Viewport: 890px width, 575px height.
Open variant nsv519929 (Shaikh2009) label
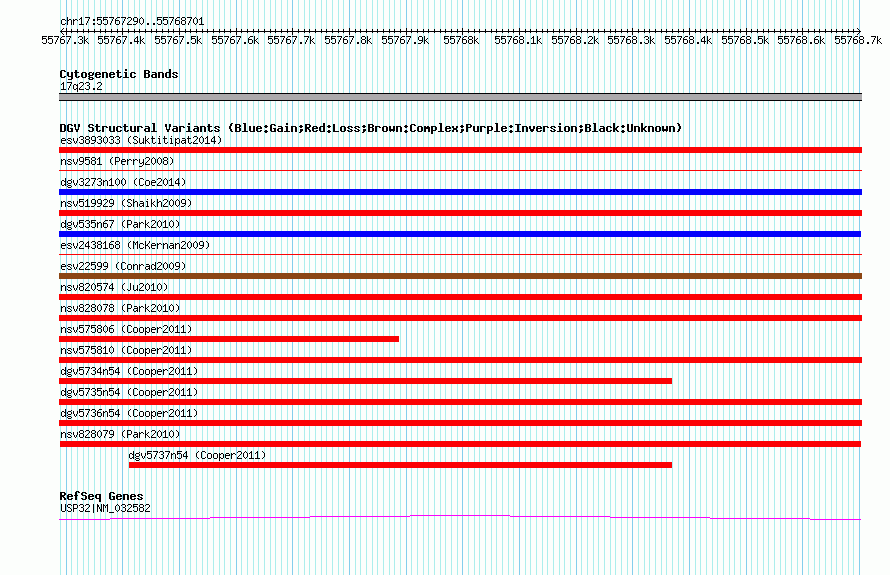(x=126, y=203)
